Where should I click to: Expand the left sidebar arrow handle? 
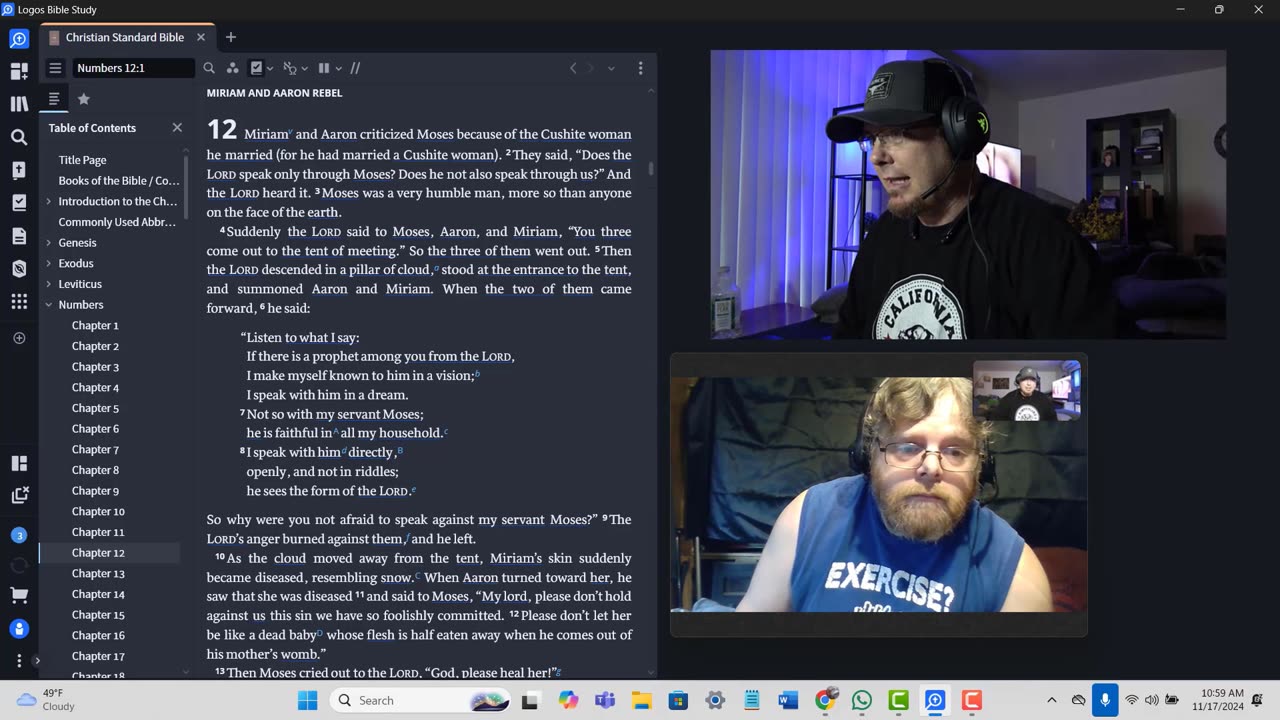36,661
